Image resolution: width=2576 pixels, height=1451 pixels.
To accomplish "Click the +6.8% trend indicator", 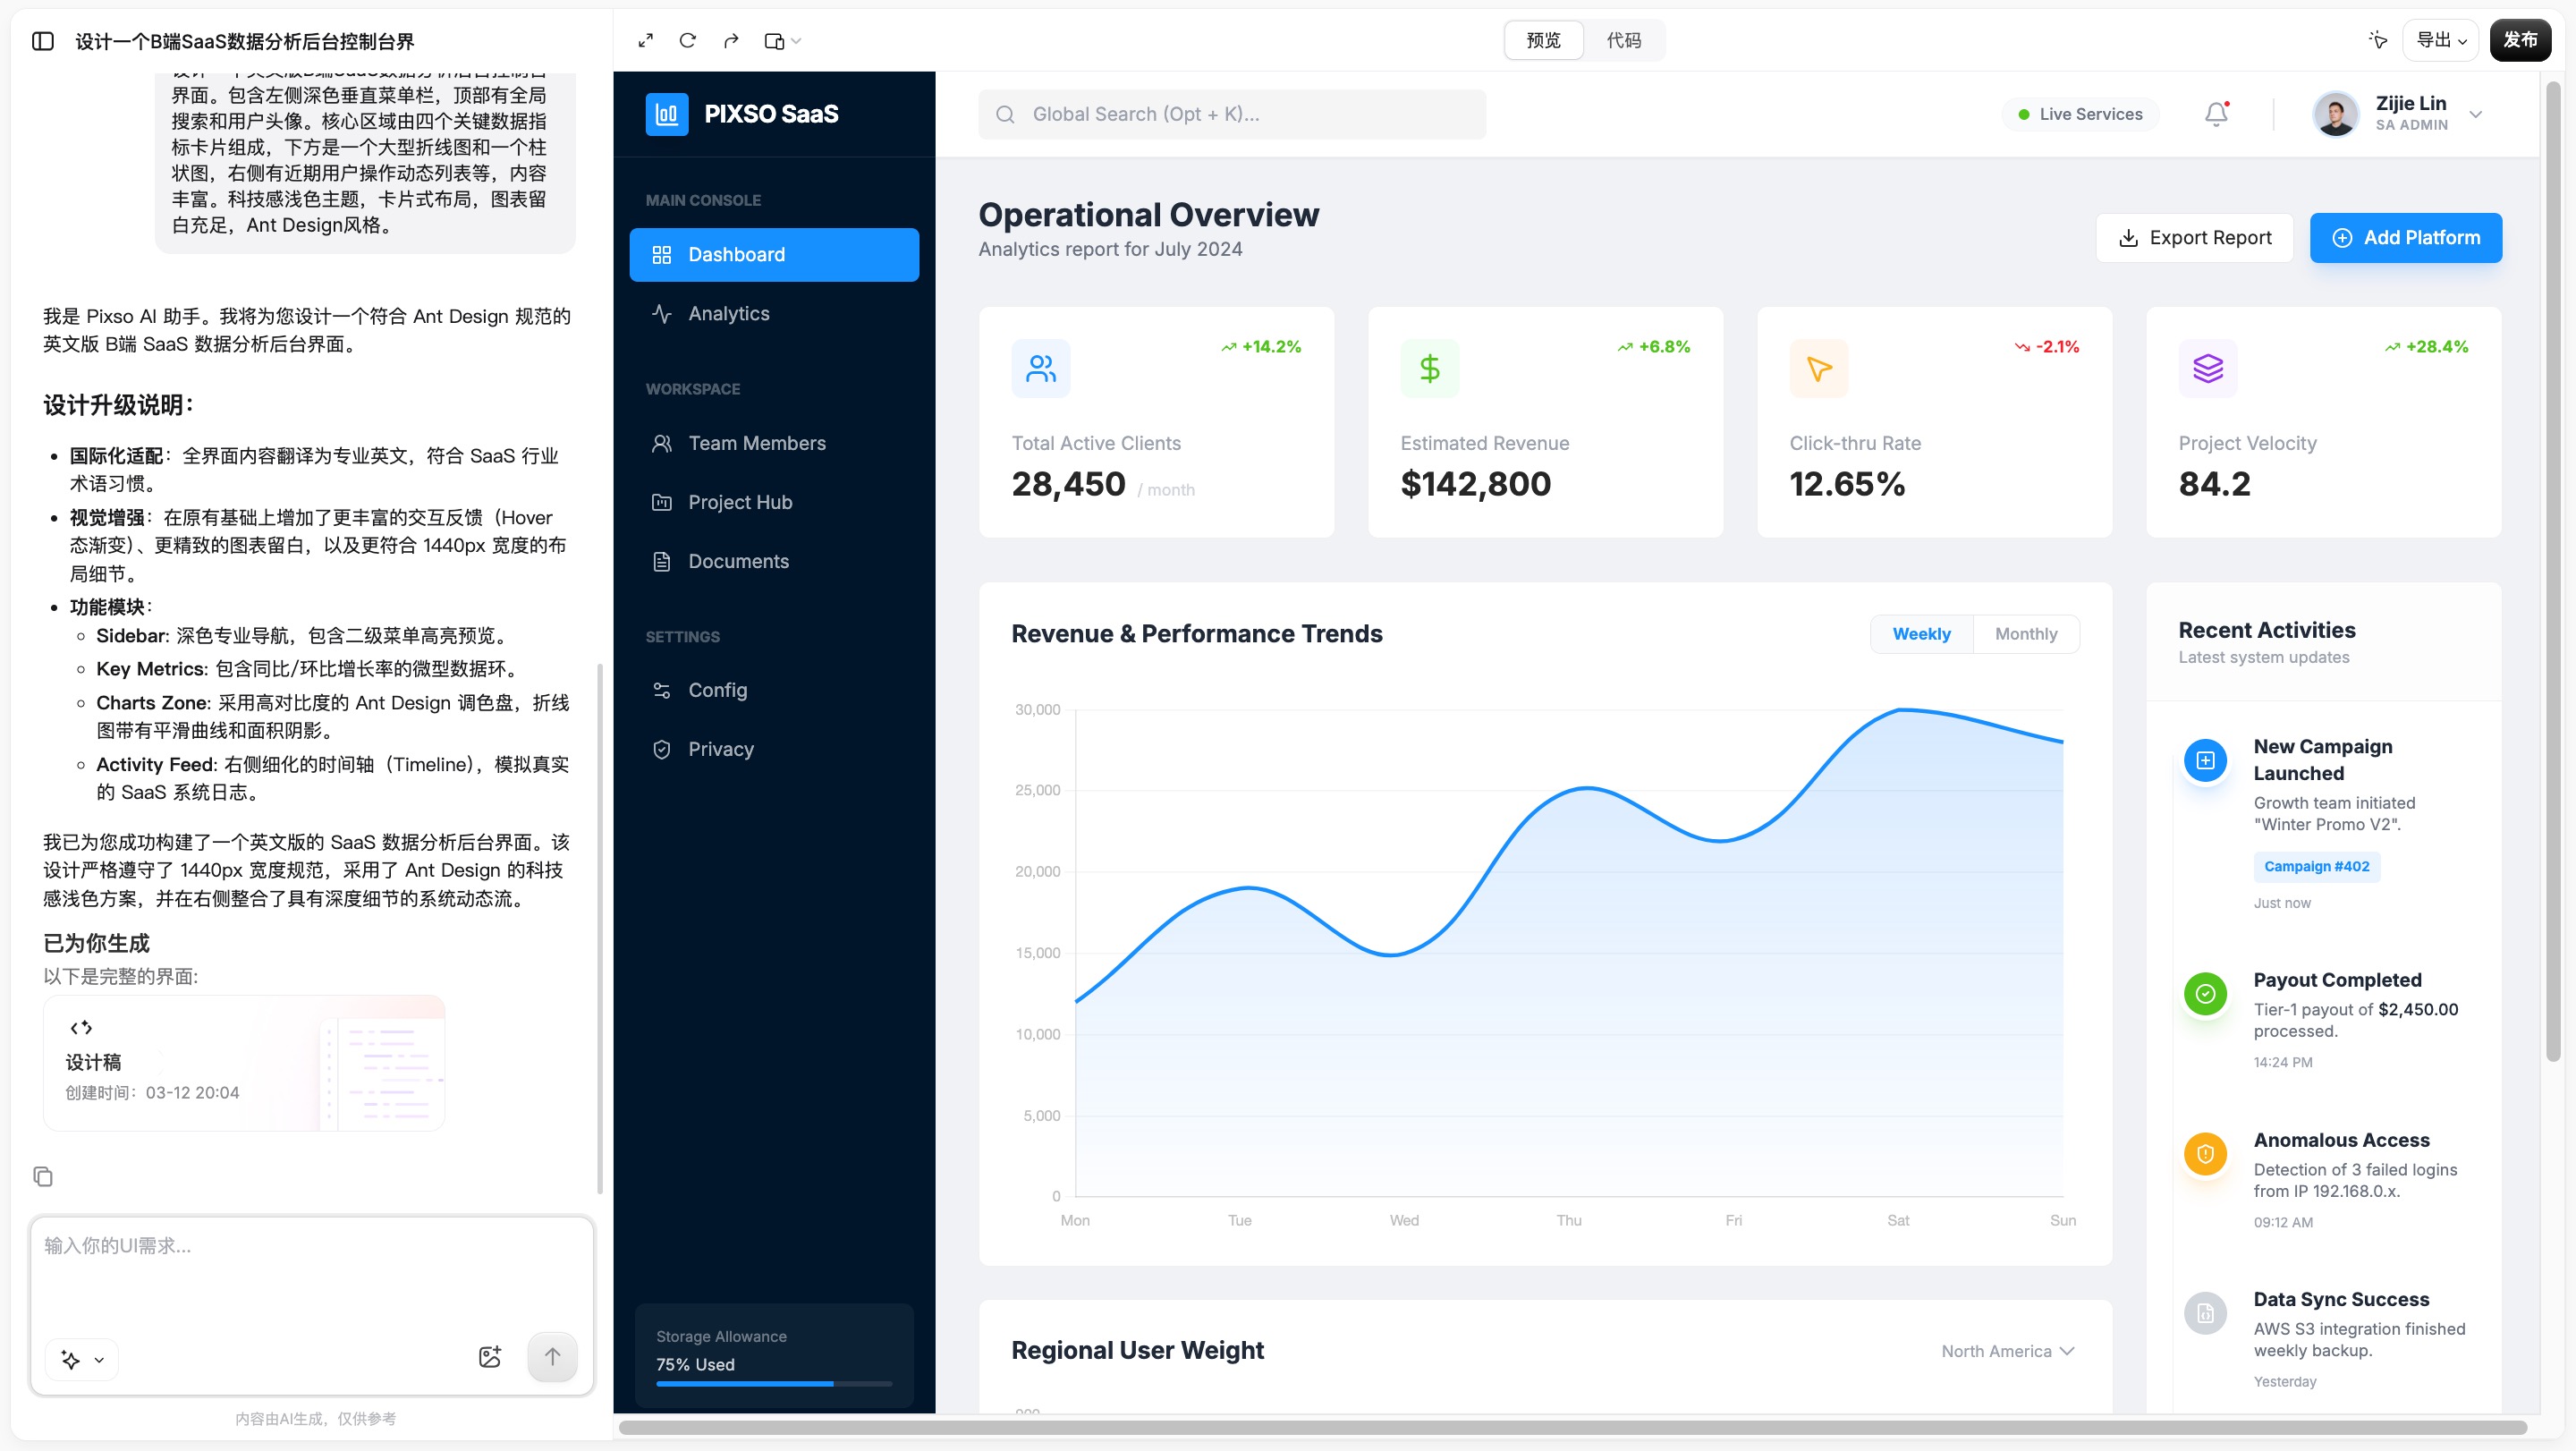I will pyautogui.click(x=1654, y=347).
